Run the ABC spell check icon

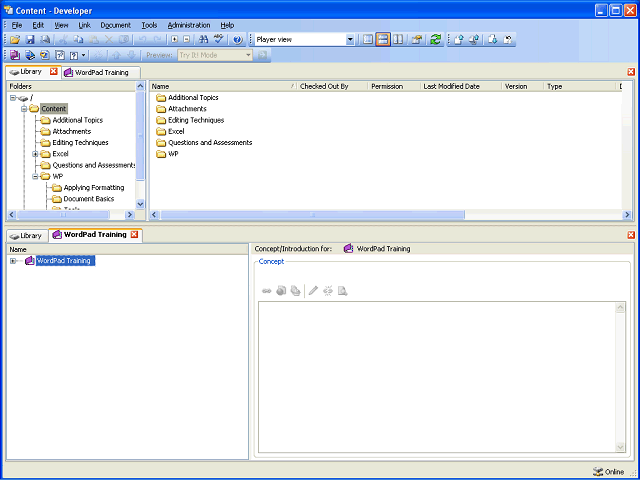point(219,40)
